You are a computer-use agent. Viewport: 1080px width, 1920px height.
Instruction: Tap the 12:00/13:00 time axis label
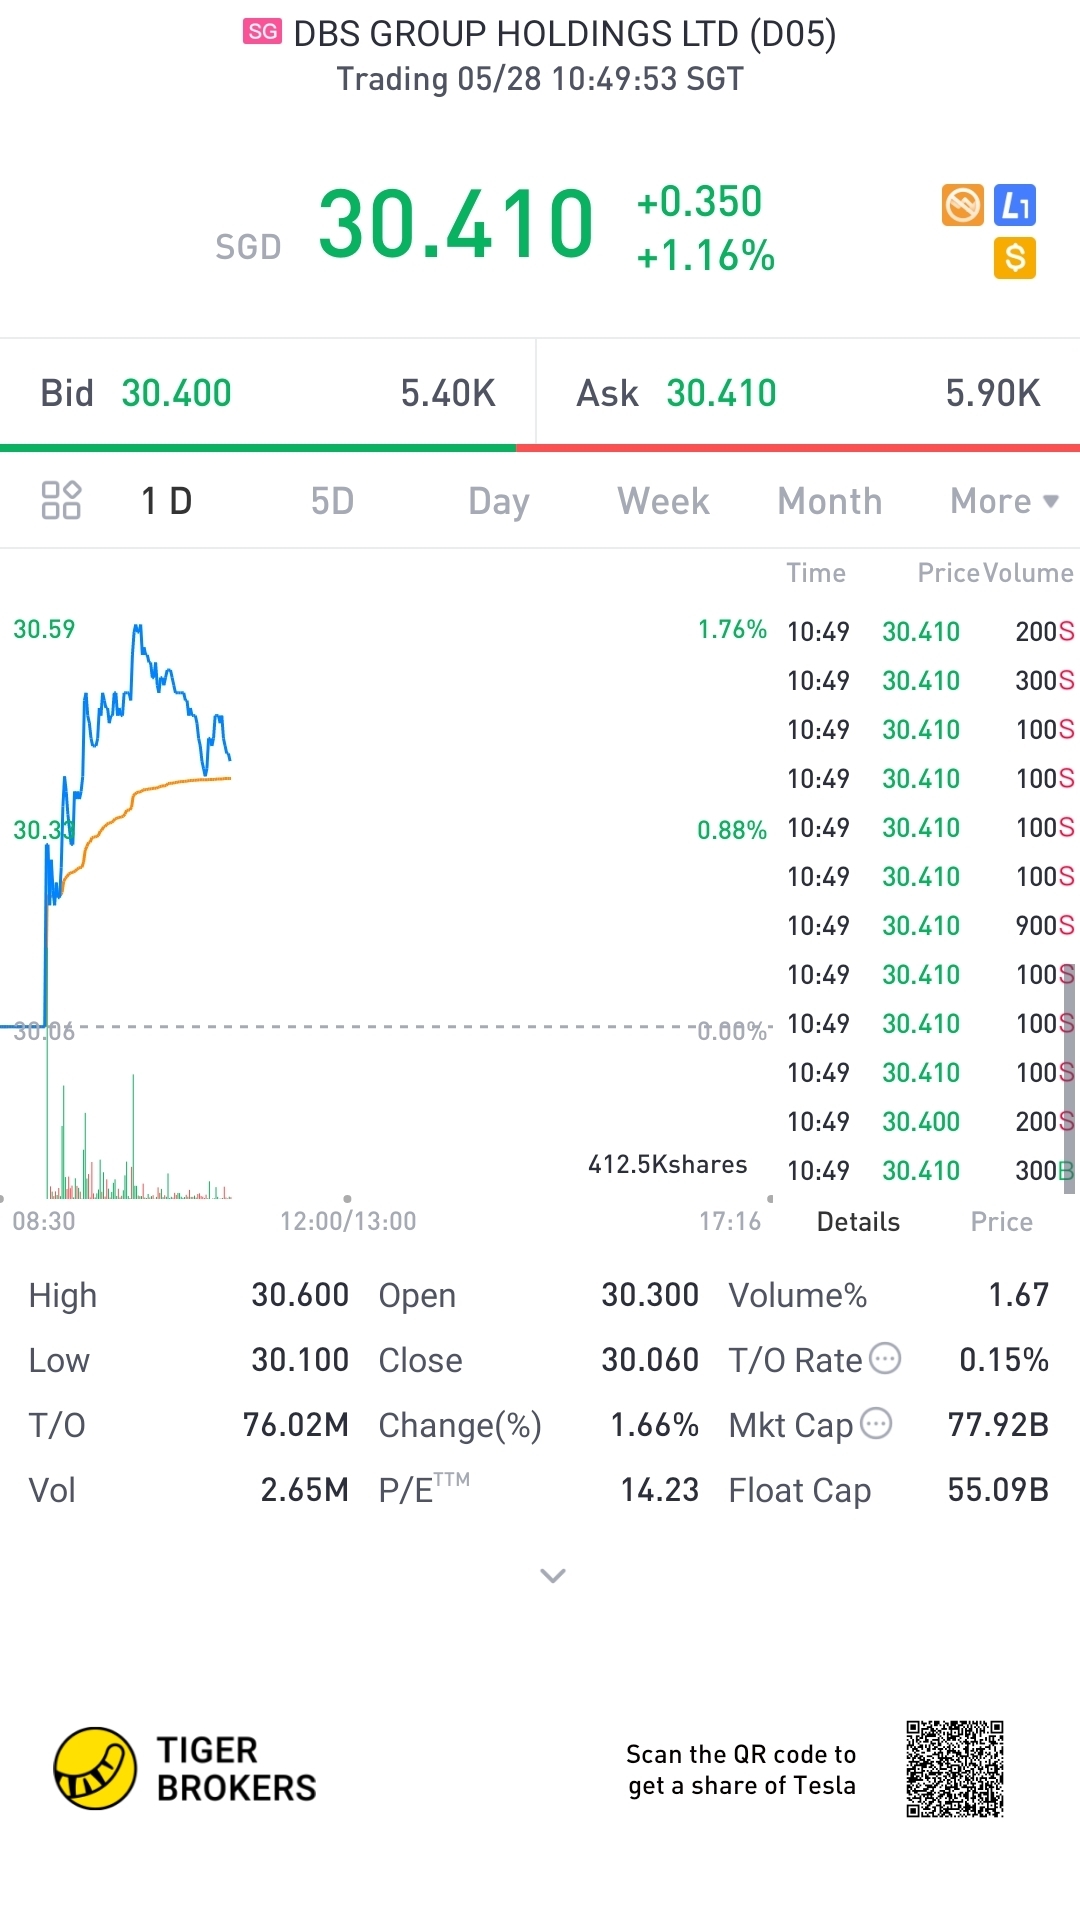coord(348,1222)
